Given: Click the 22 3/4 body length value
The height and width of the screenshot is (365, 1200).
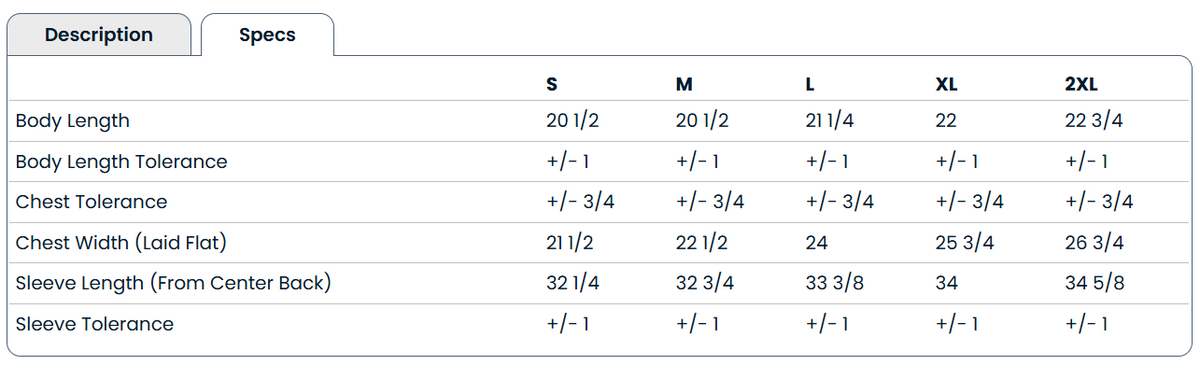Looking at the screenshot, I should click(x=1094, y=121).
